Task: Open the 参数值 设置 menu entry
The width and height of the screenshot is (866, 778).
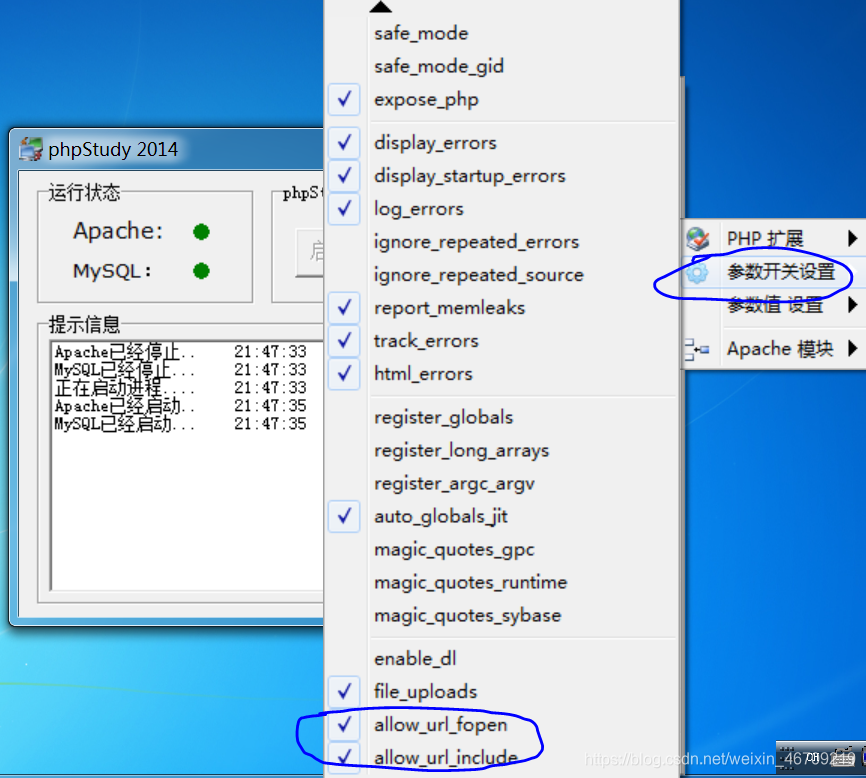Action: pos(774,305)
